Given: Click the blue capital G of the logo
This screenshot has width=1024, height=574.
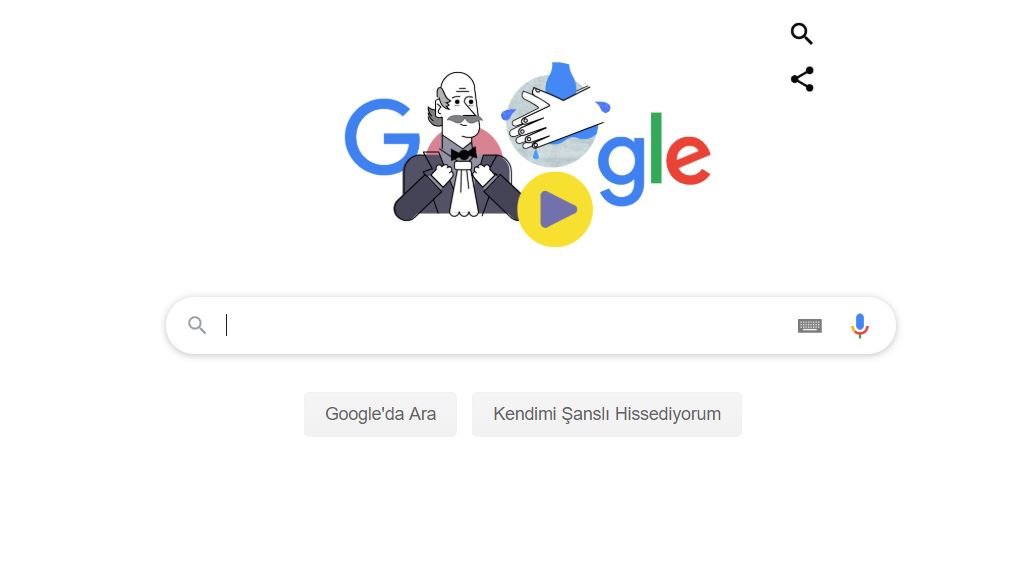Looking at the screenshot, I should pyautogui.click(x=381, y=137).
